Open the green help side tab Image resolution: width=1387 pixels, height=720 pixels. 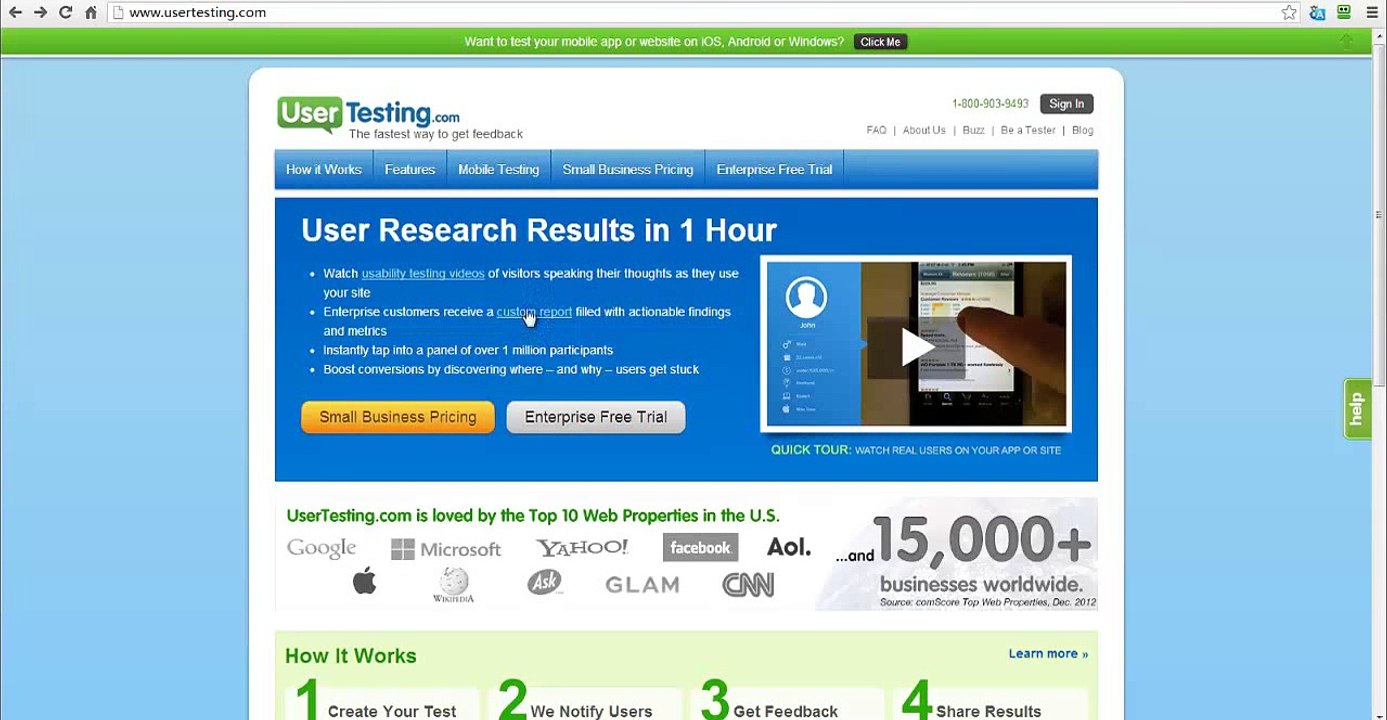pyautogui.click(x=1357, y=408)
